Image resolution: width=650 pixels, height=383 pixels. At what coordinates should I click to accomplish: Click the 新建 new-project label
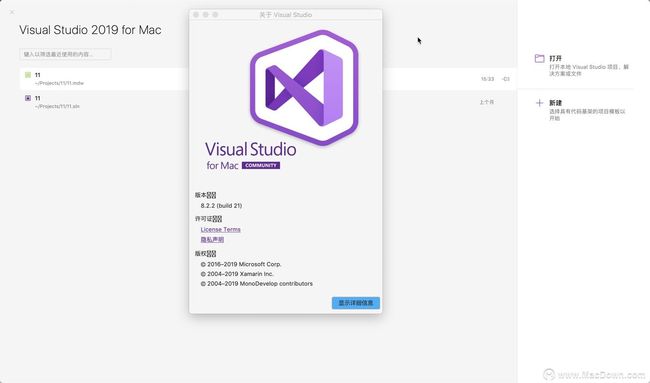pos(555,103)
